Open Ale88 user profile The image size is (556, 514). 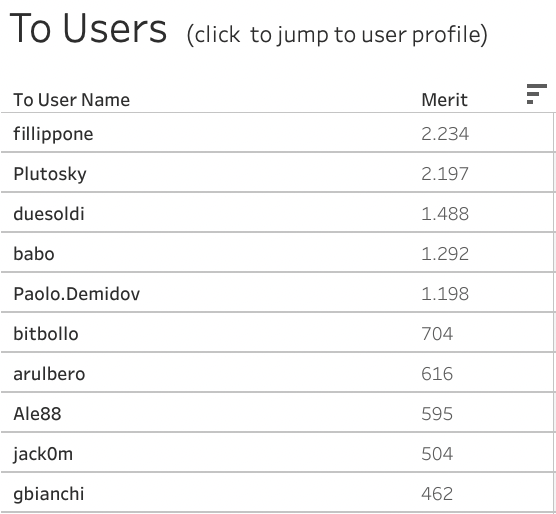coord(37,414)
